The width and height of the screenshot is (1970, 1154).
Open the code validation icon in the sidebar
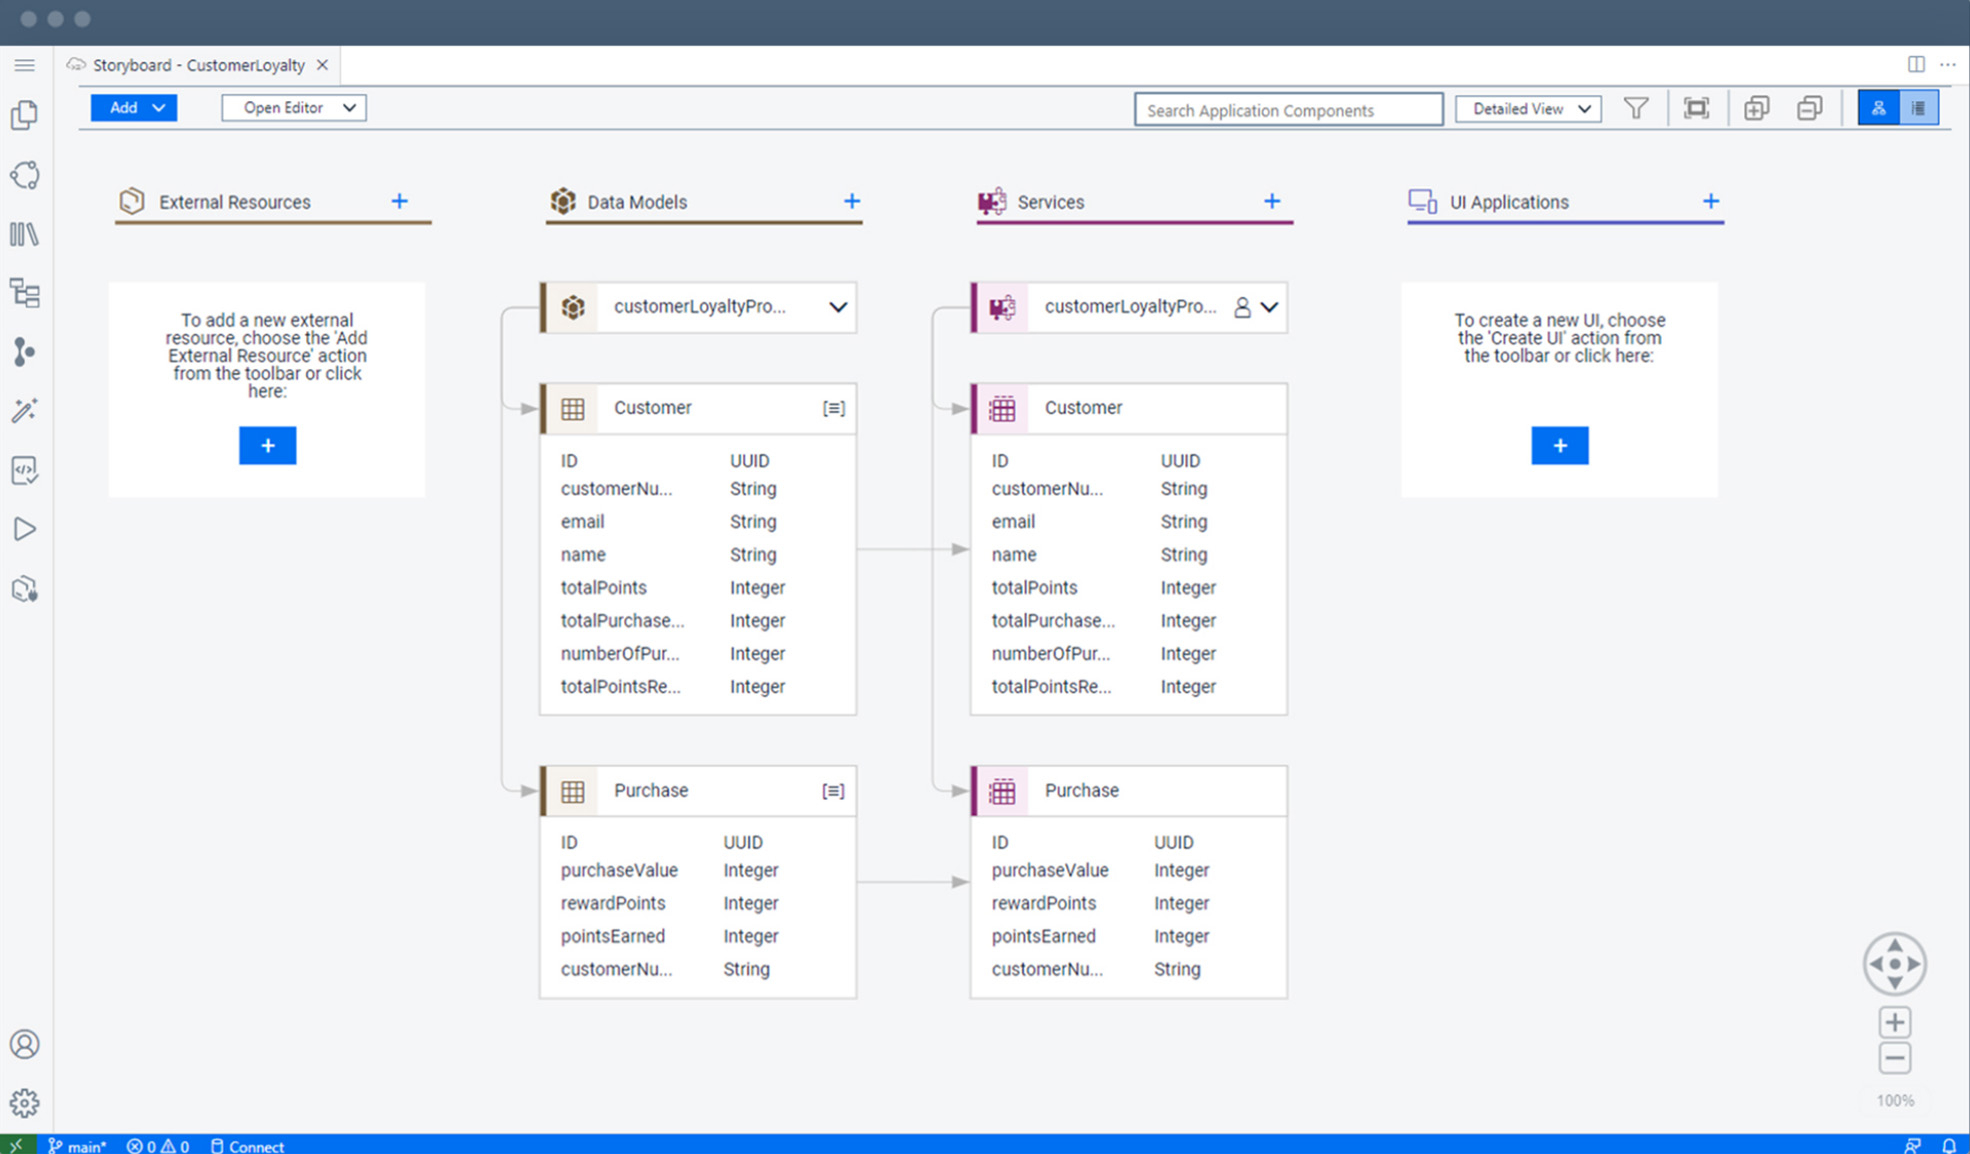(24, 470)
